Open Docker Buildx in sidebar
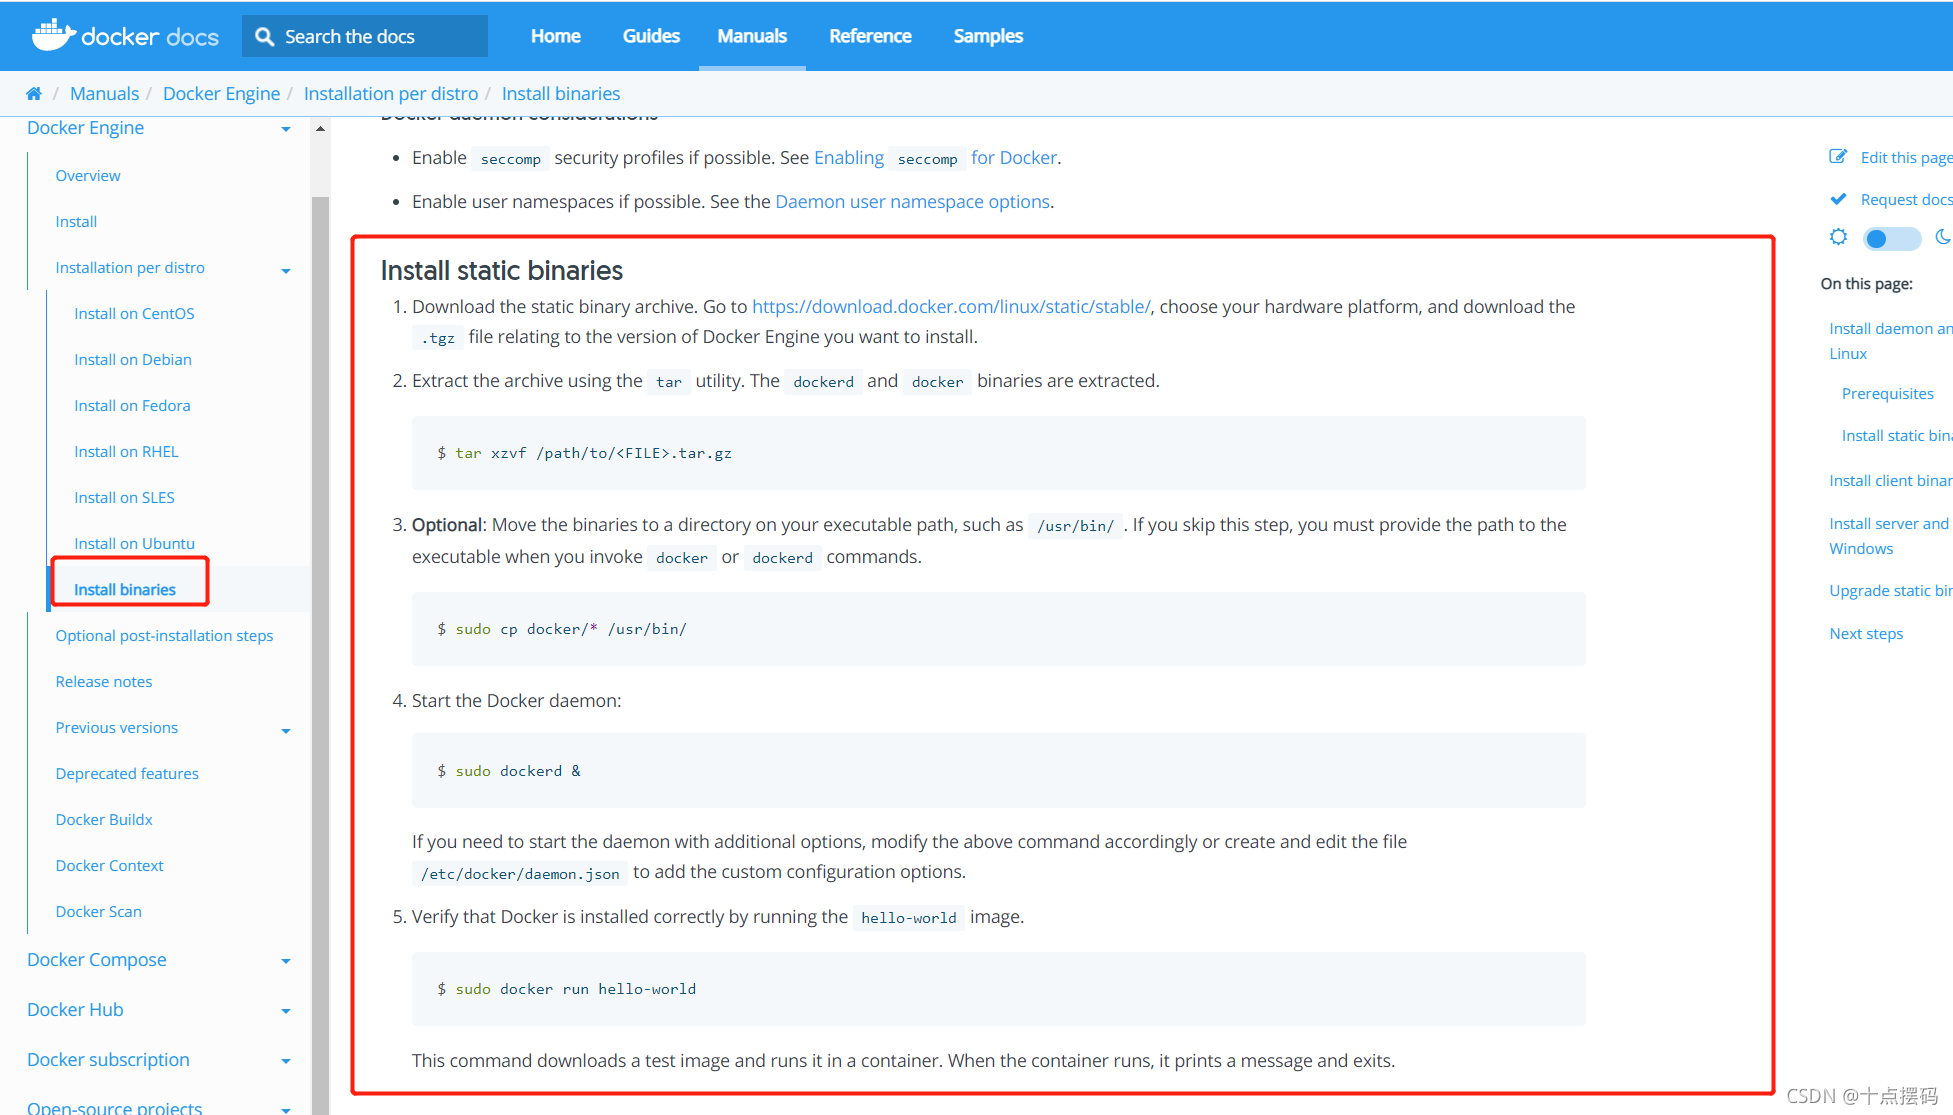 [104, 819]
